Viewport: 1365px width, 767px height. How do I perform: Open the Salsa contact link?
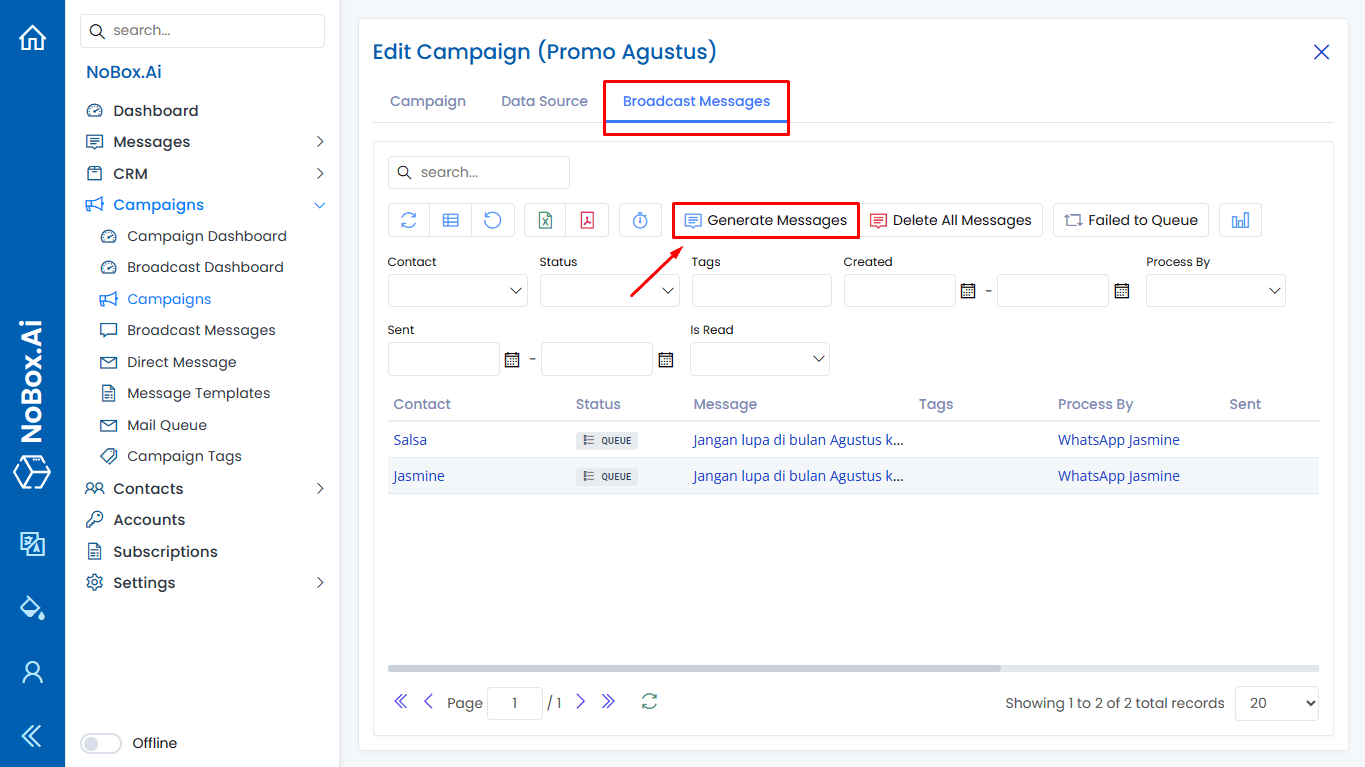coord(410,439)
